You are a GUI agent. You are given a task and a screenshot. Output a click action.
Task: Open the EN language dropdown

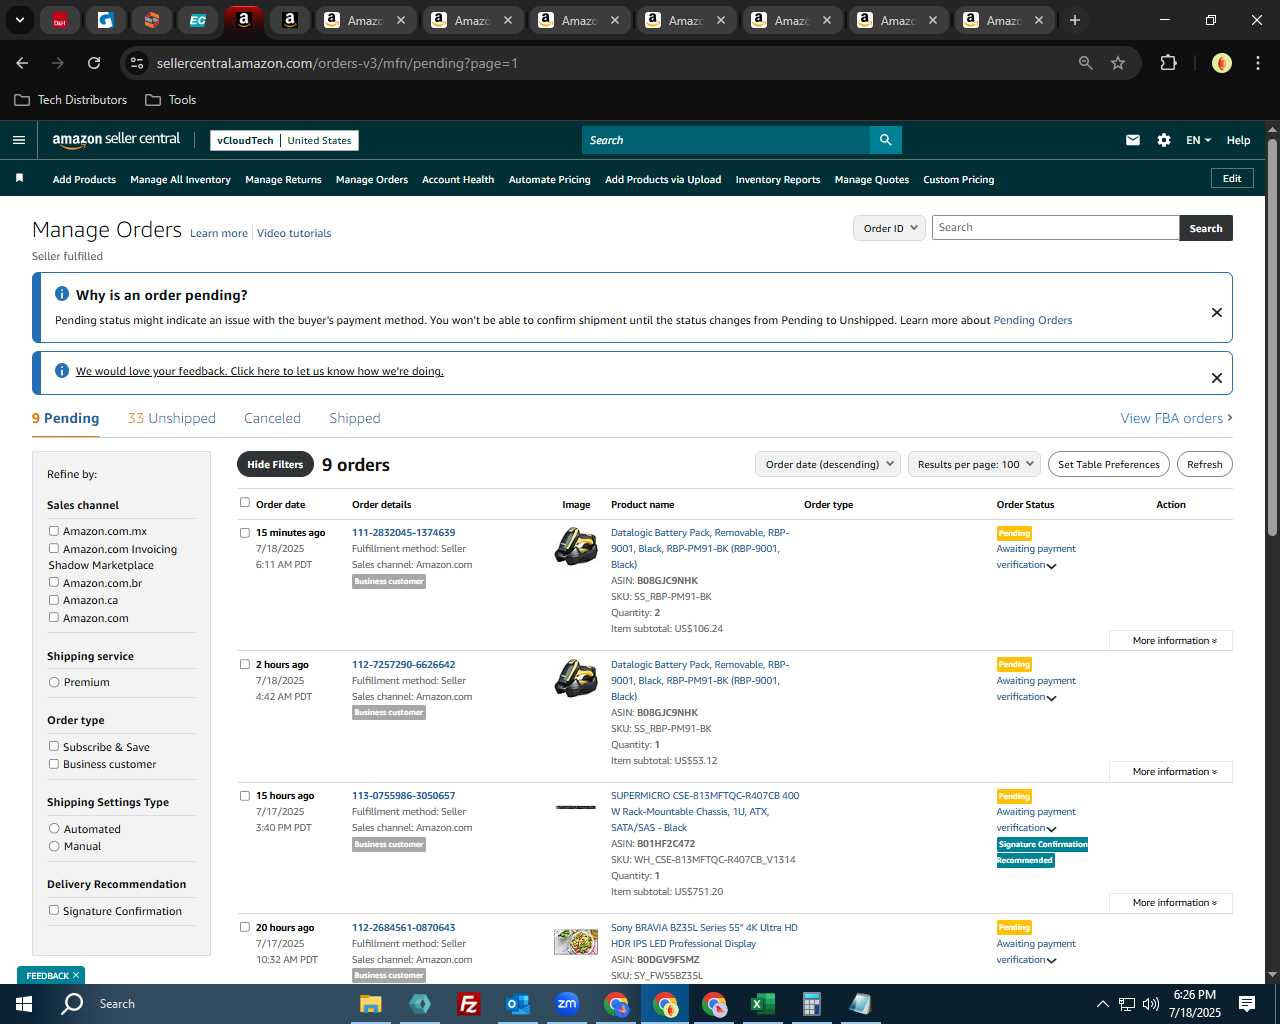[x=1198, y=140]
